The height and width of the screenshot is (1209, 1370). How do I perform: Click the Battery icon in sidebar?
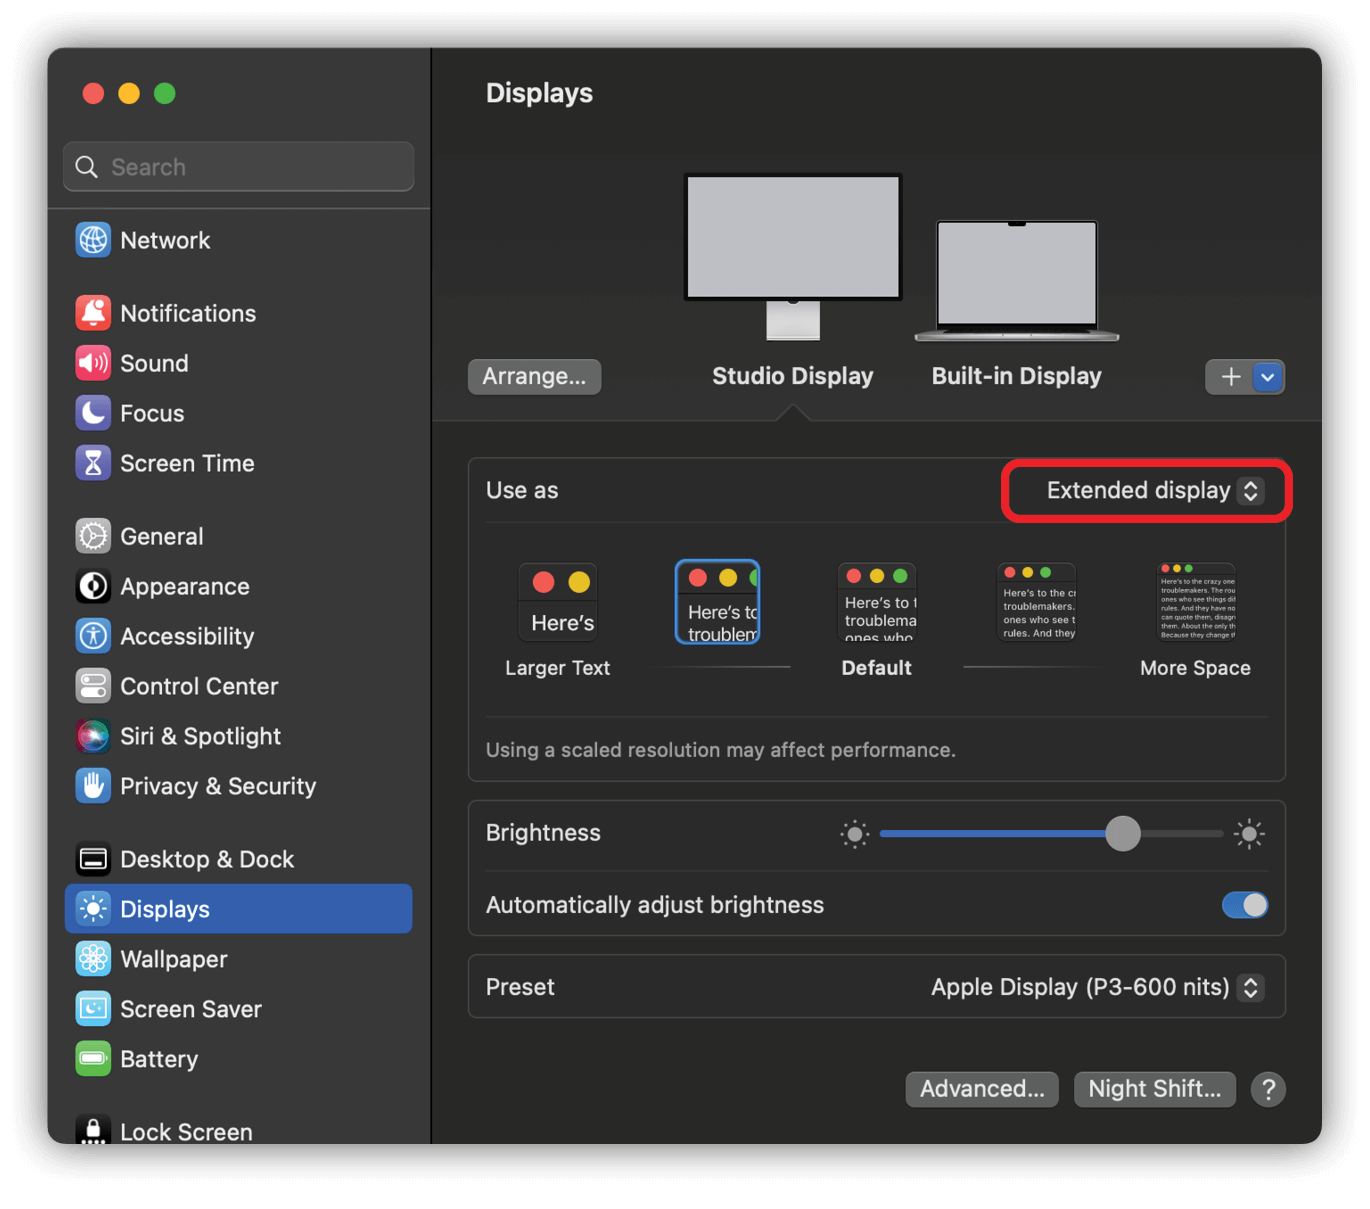pos(93,1059)
